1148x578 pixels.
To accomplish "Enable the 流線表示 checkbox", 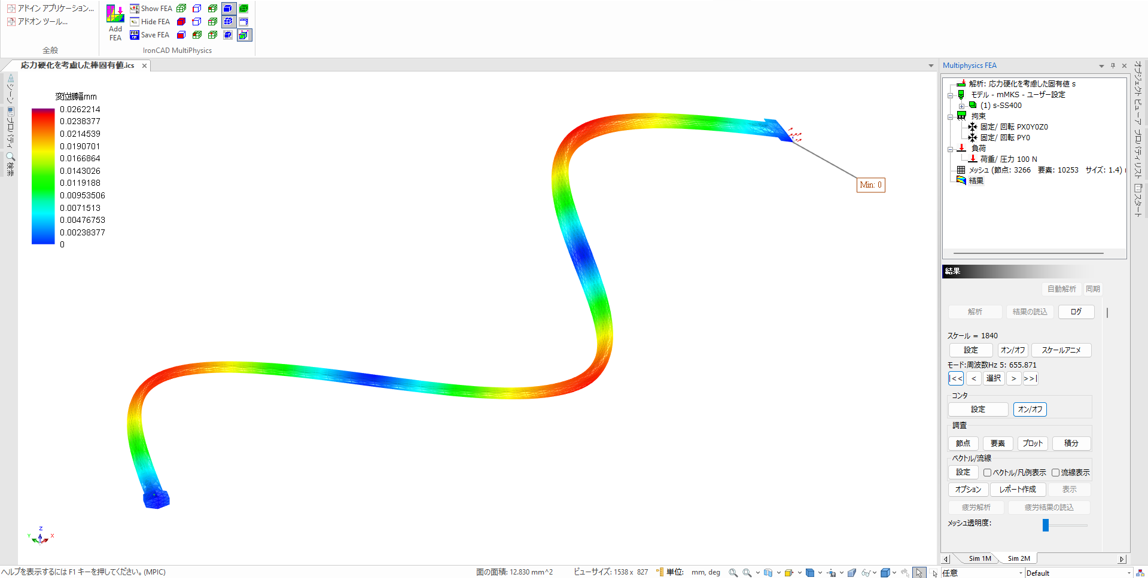I will (x=1055, y=473).
